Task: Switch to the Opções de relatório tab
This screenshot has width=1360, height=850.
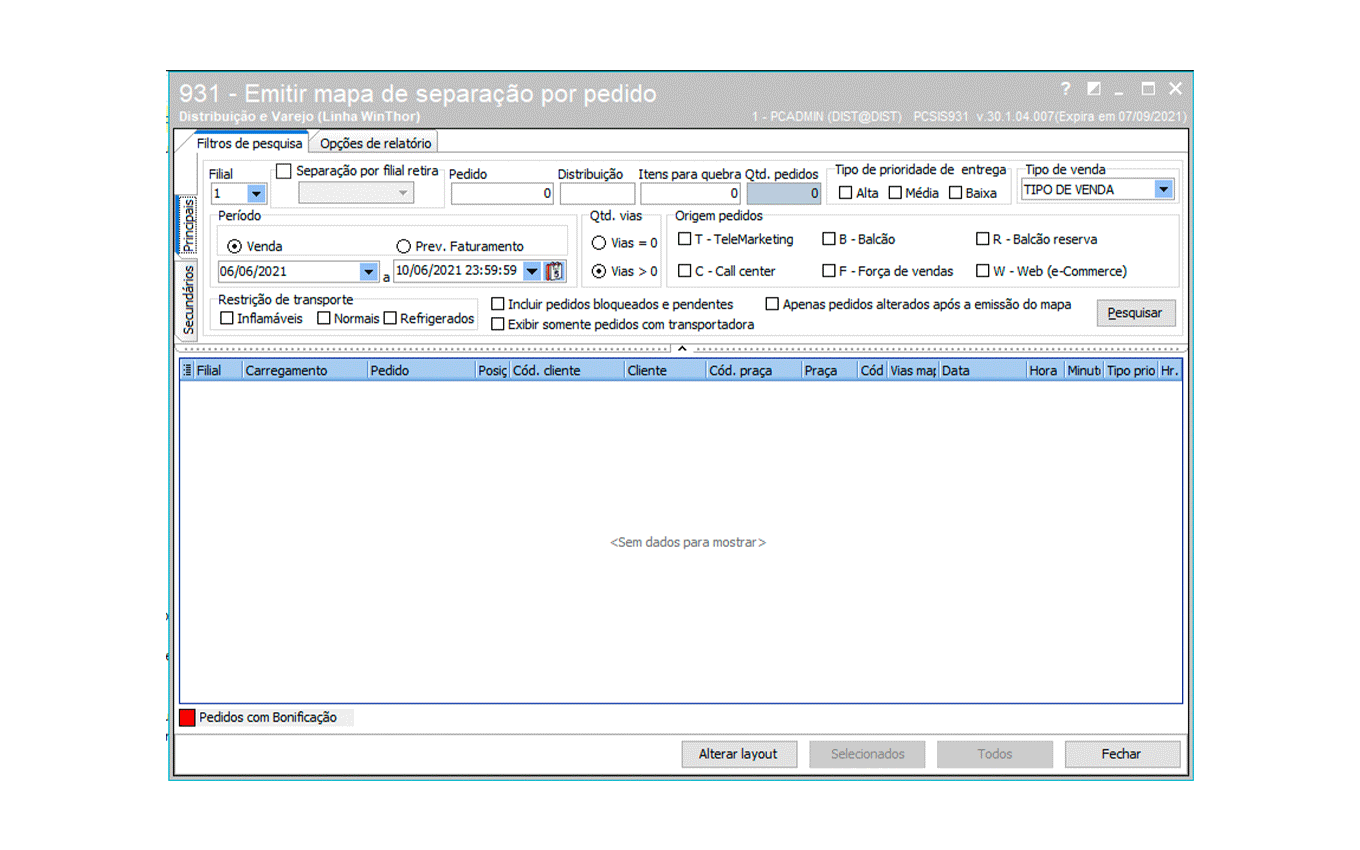Action: tap(375, 143)
